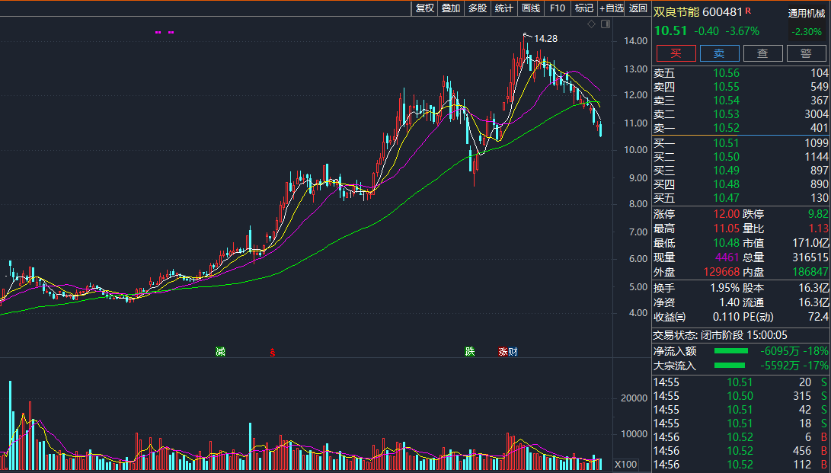Switch to 多股 multi-stock view

(x=477, y=8)
